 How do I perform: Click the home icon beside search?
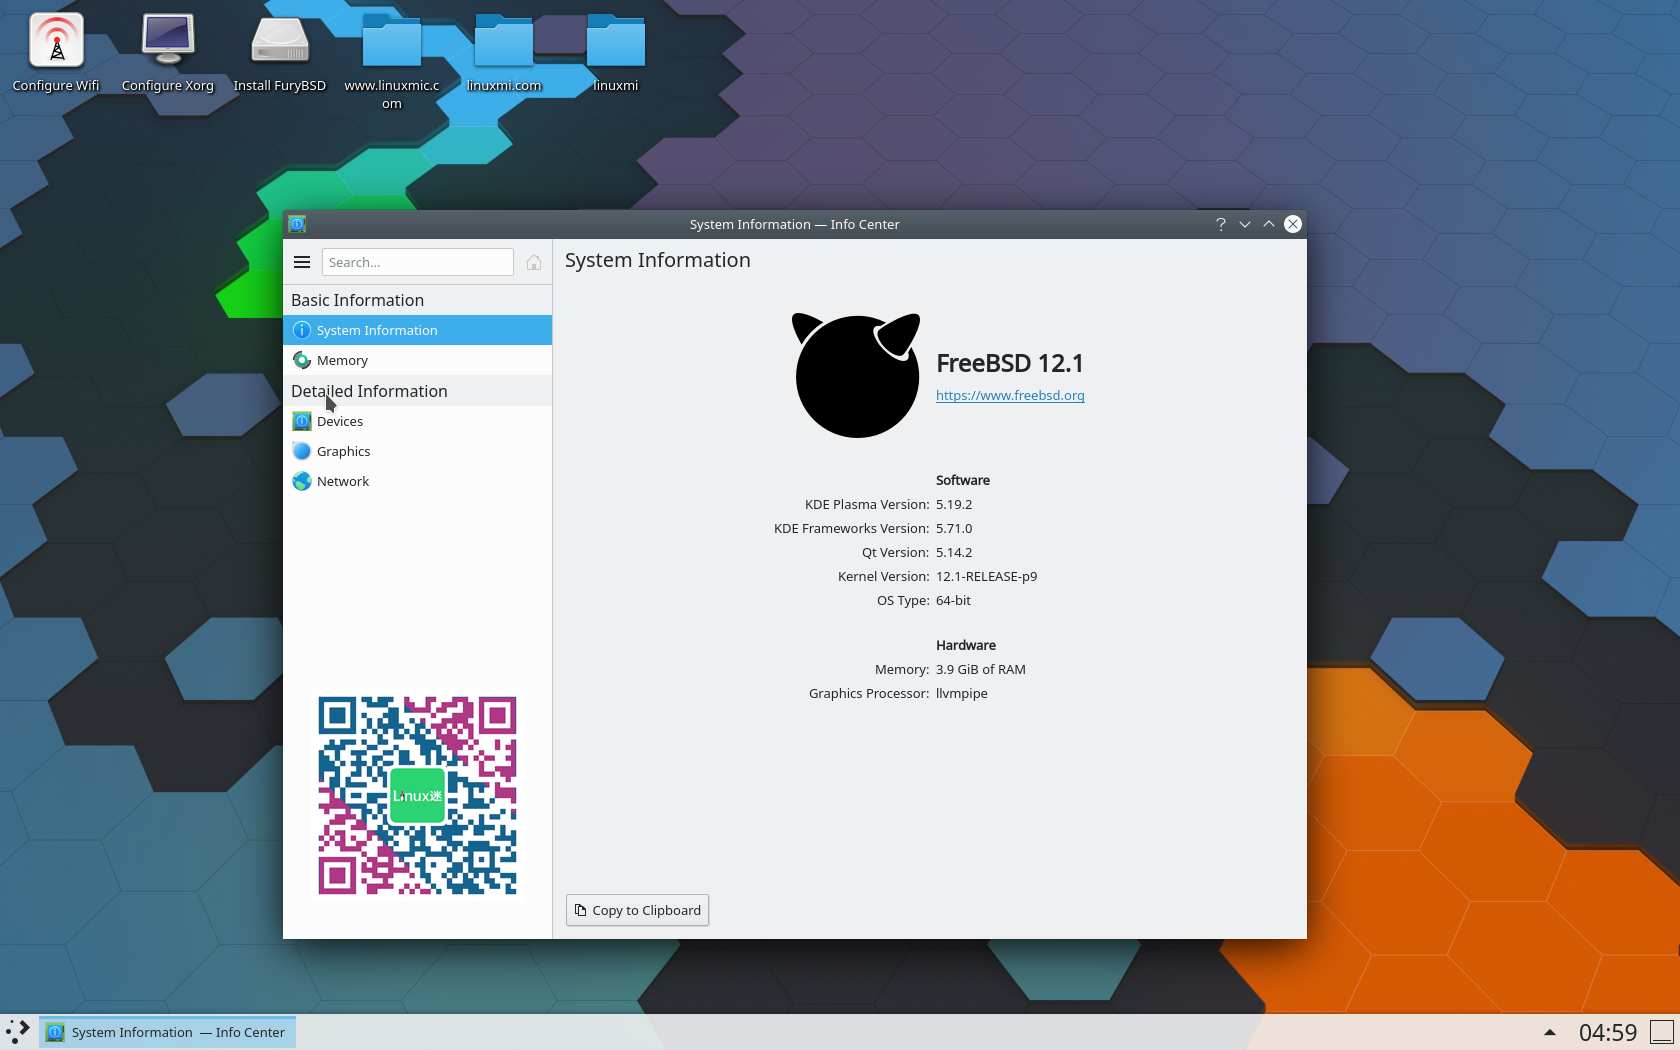pyautogui.click(x=534, y=262)
